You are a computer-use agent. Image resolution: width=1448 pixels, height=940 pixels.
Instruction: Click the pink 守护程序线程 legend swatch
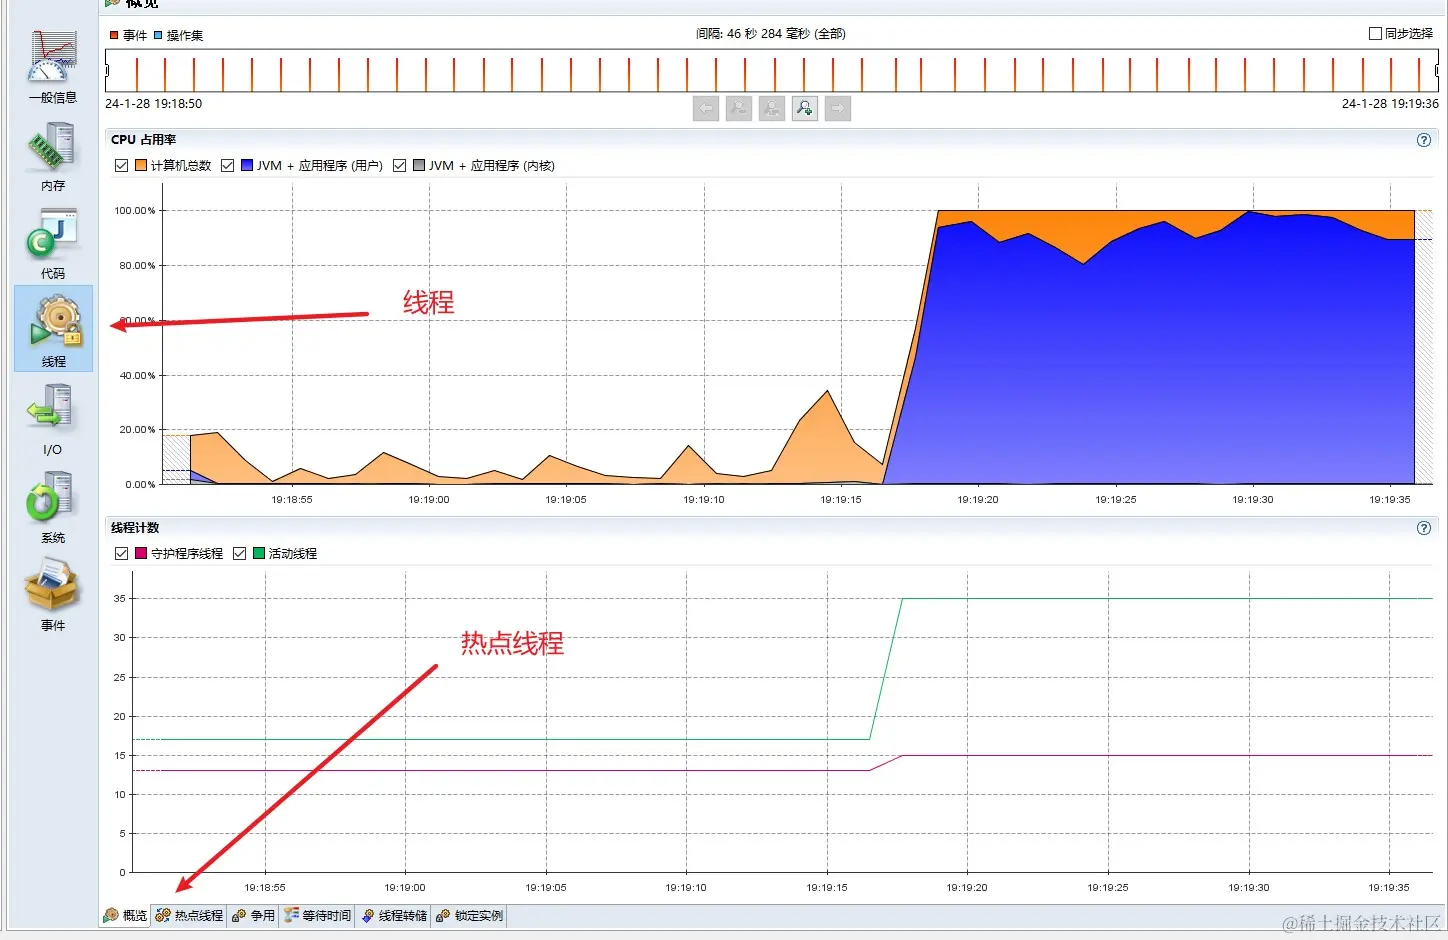[x=141, y=554]
